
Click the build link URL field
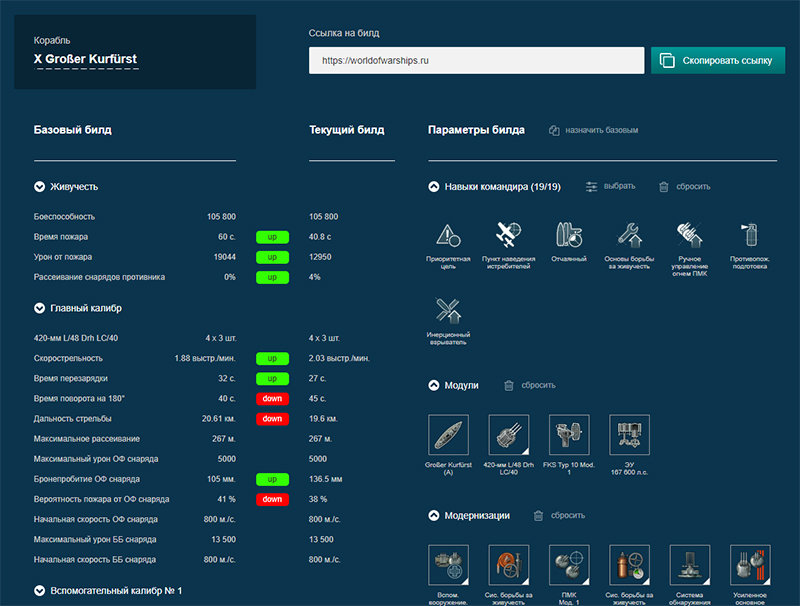(x=477, y=60)
